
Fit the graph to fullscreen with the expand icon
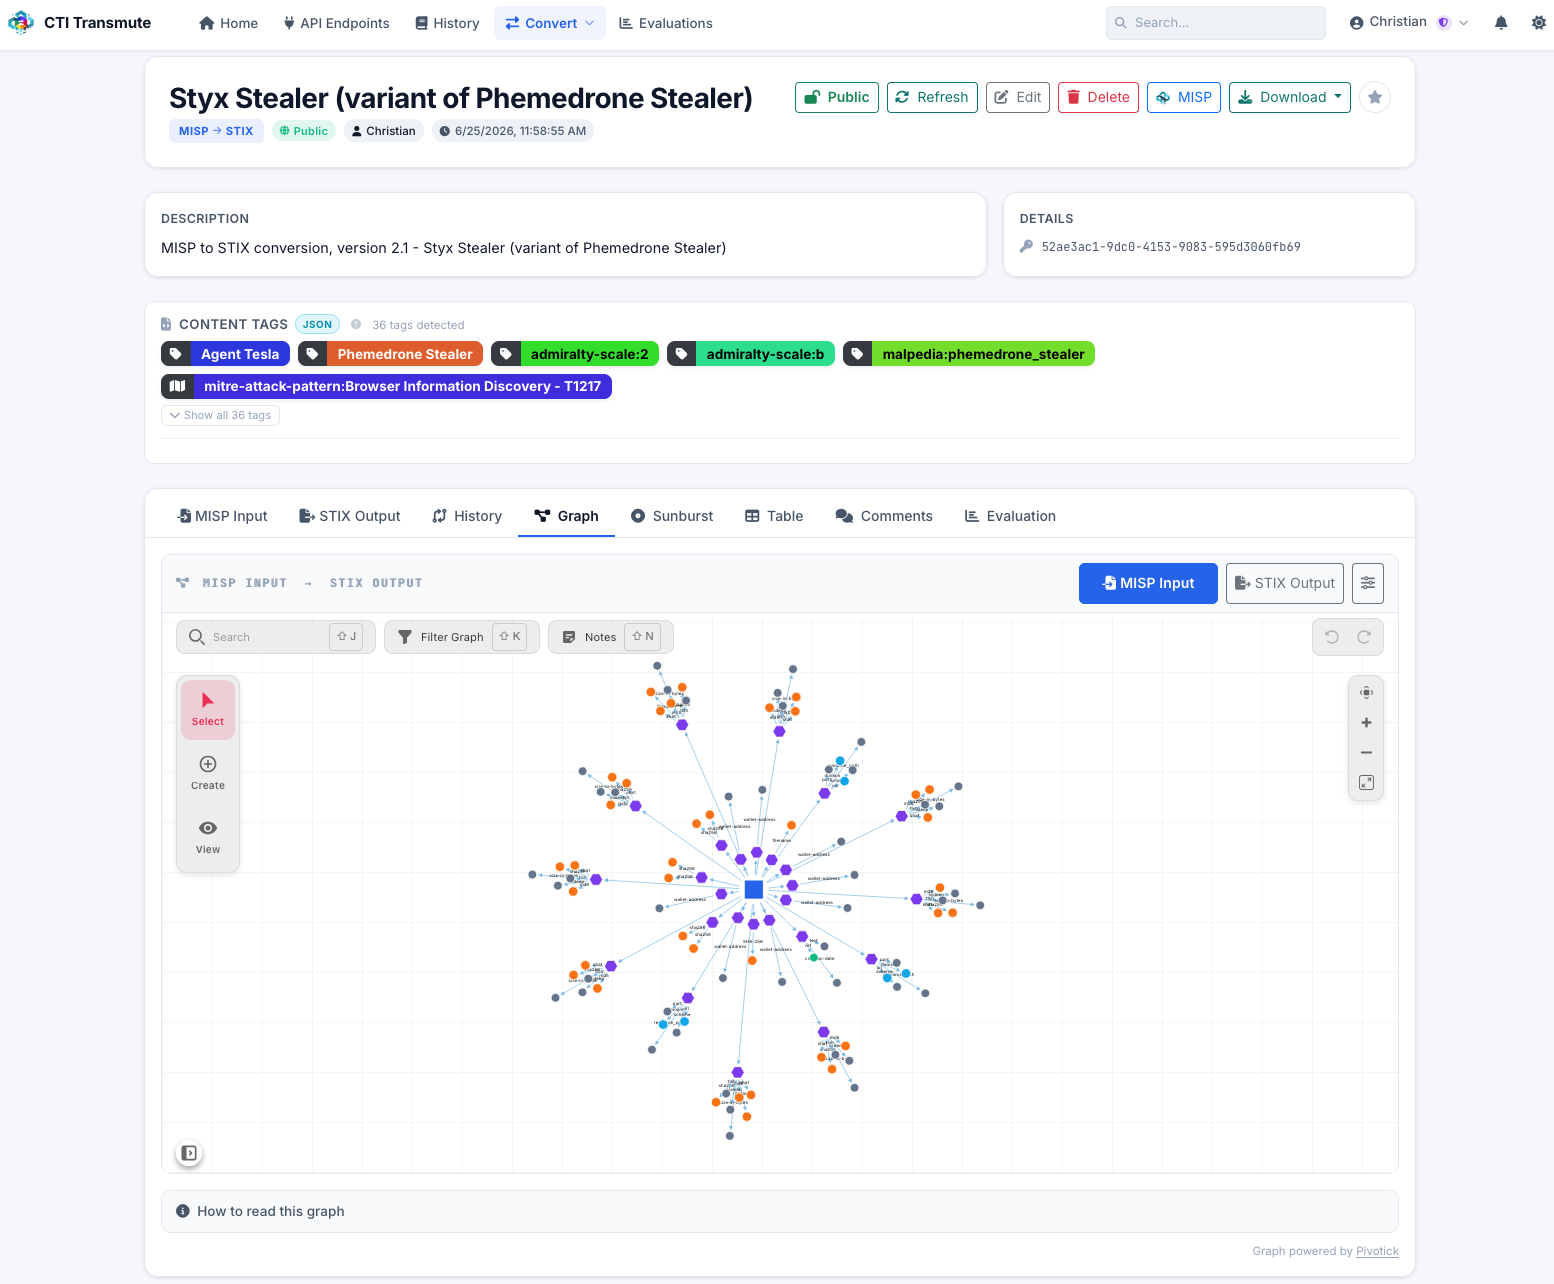coord(1366,783)
